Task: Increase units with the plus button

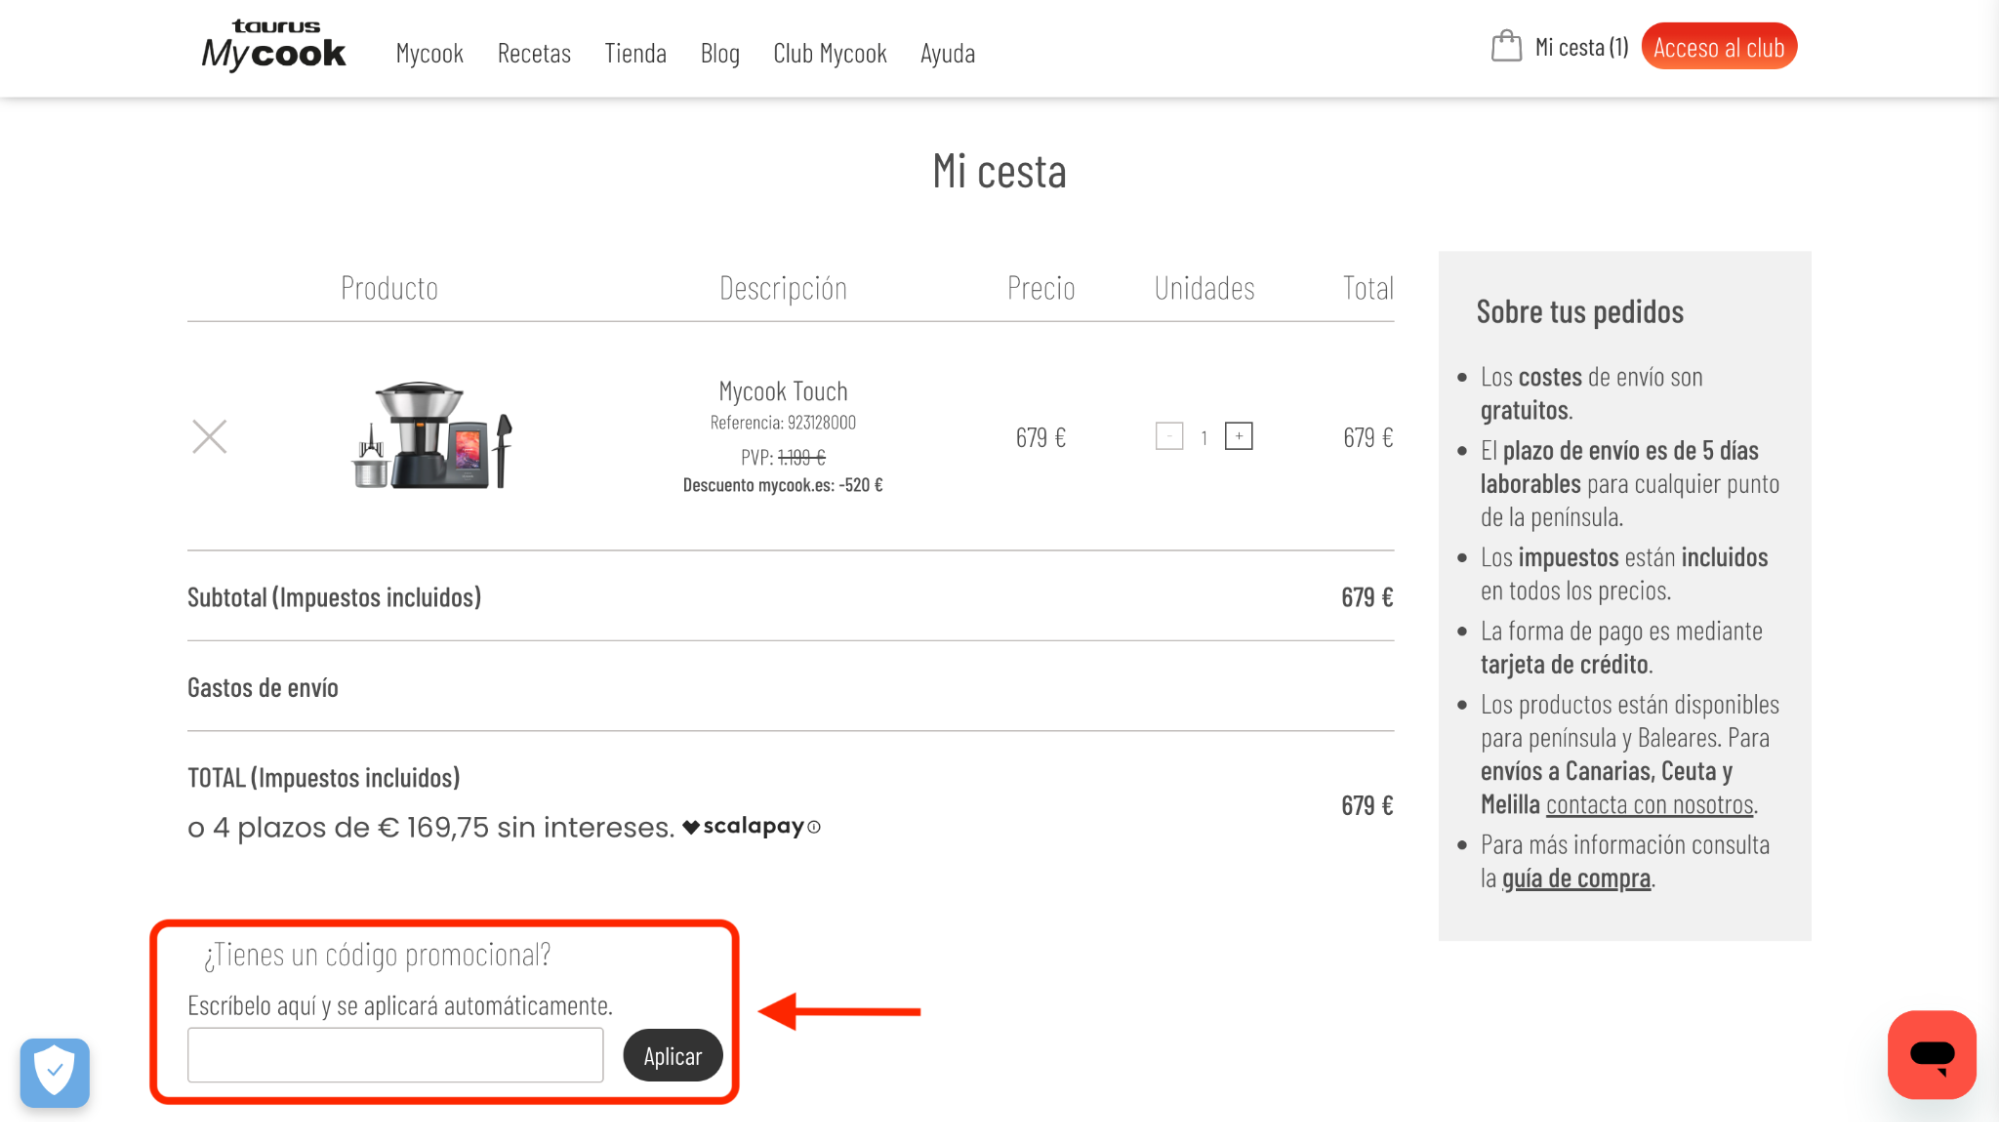Action: [1238, 436]
